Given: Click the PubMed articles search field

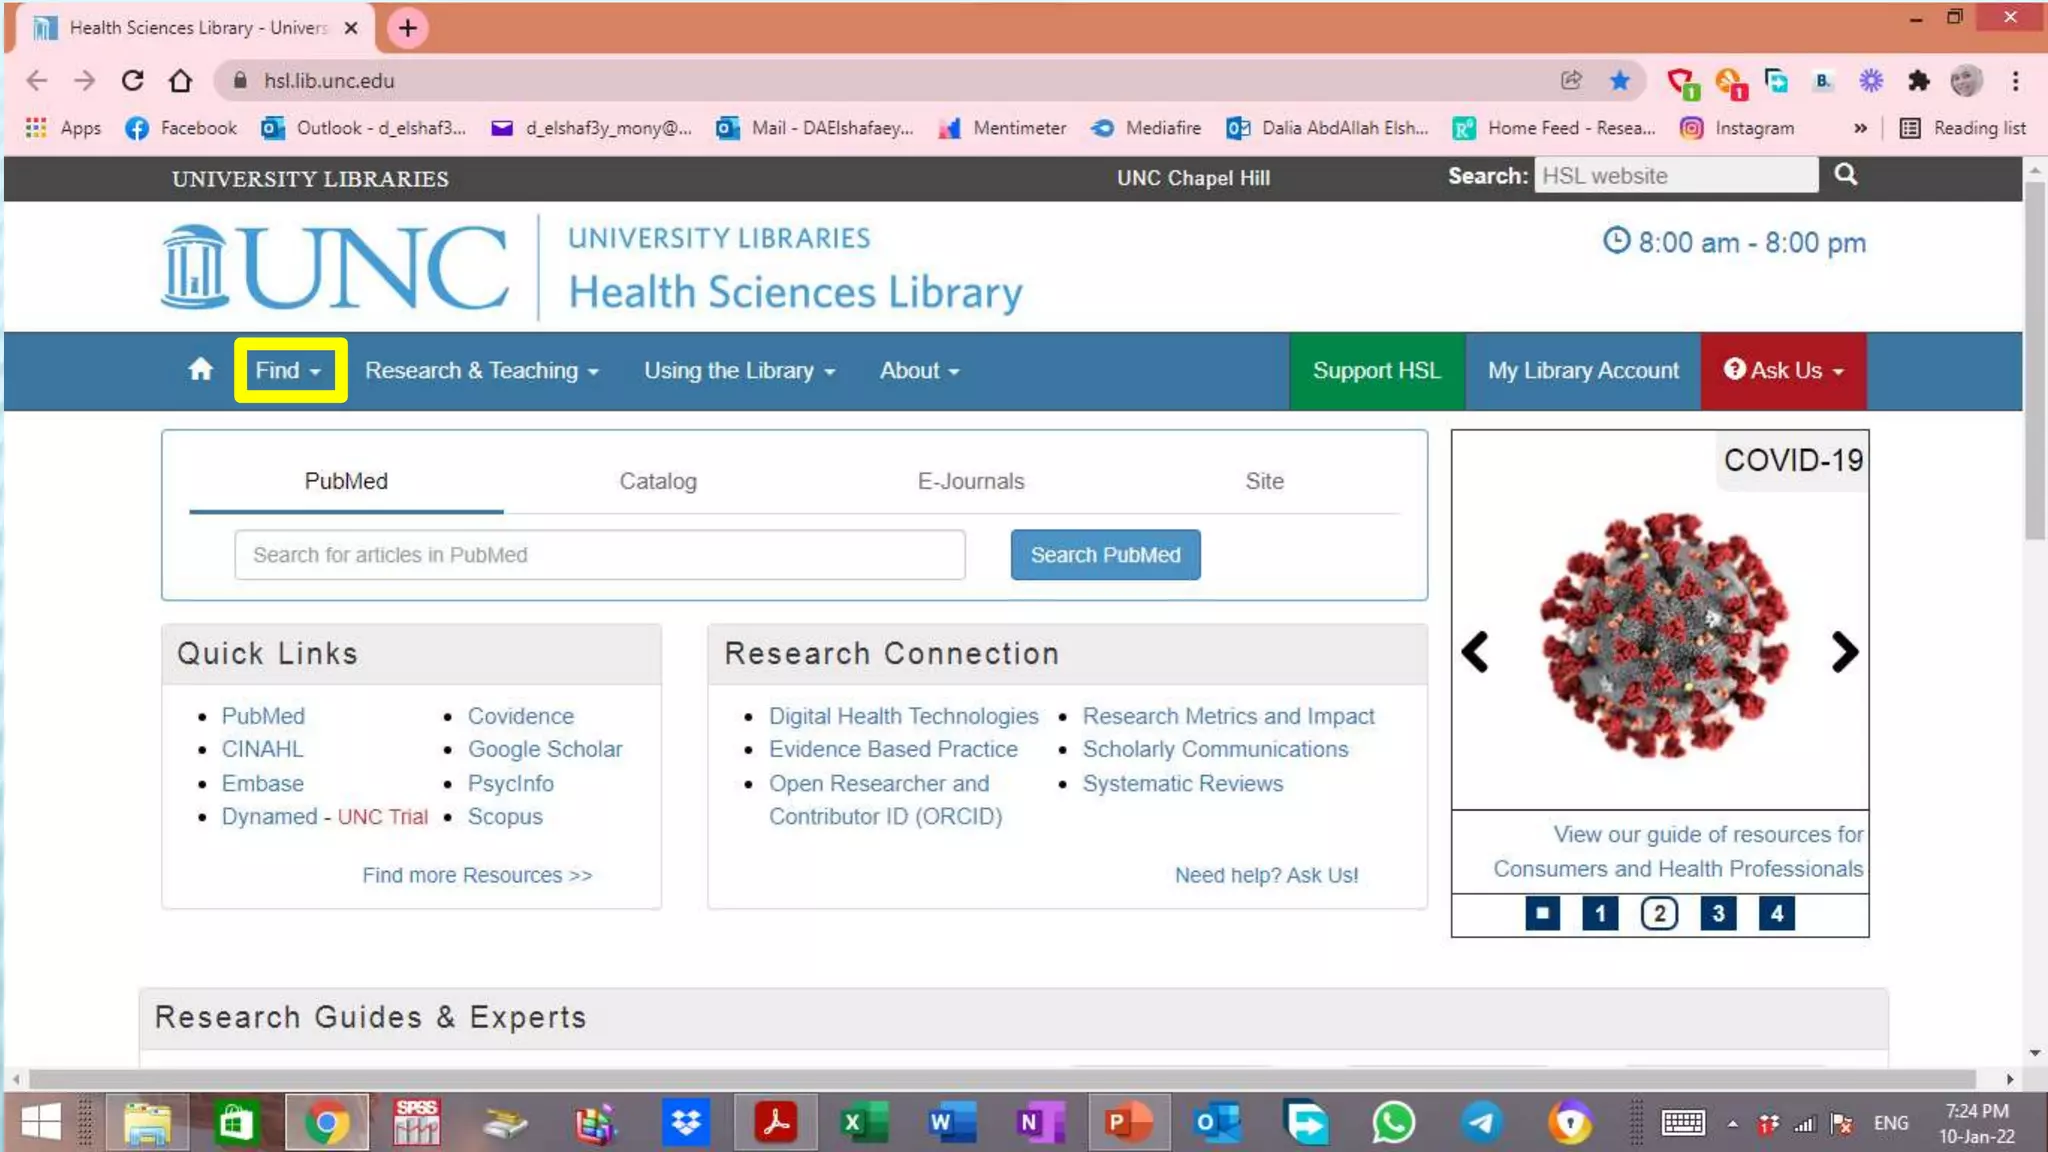Looking at the screenshot, I should 599,555.
